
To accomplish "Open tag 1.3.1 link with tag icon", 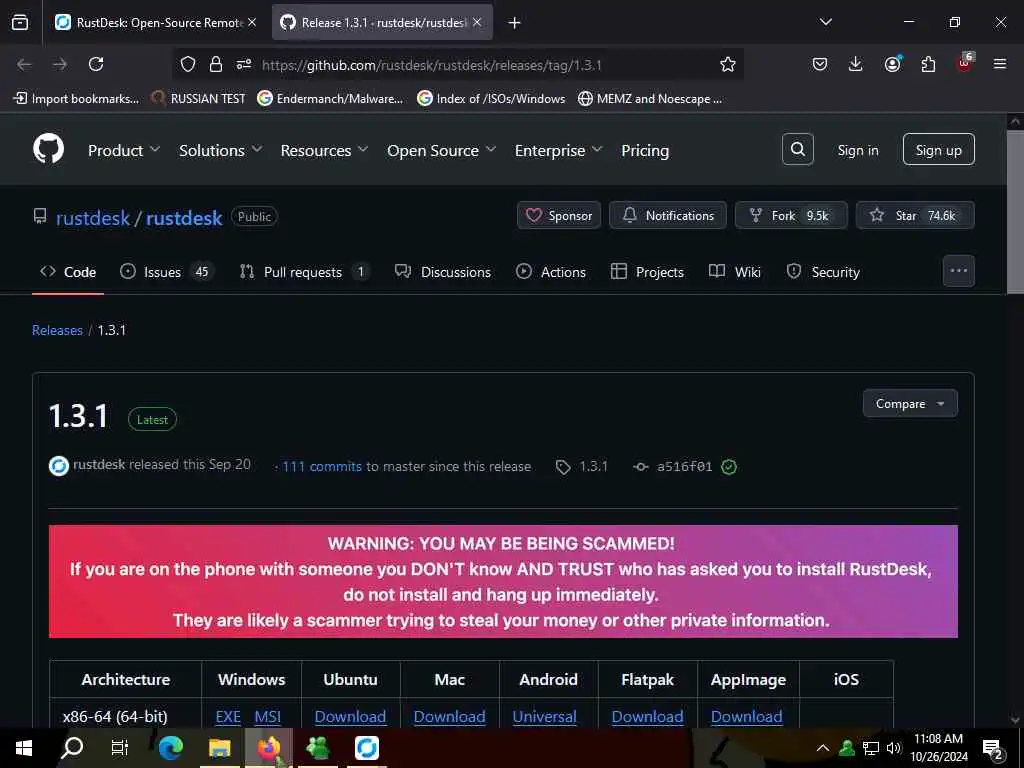I will point(581,466).
